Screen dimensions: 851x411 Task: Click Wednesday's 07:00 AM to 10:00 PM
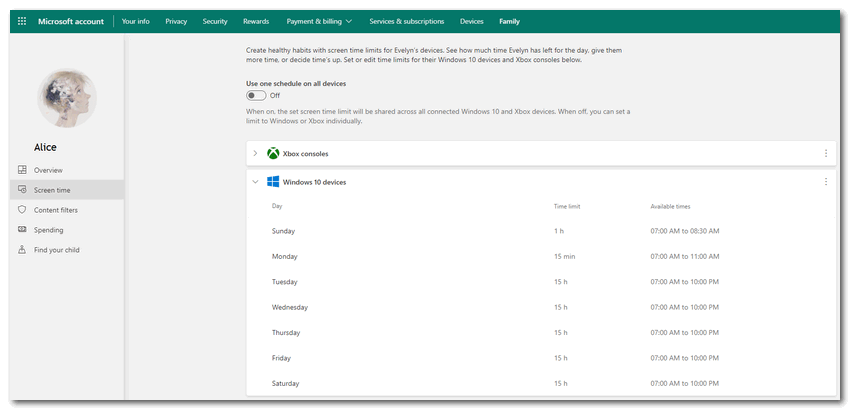685,307
